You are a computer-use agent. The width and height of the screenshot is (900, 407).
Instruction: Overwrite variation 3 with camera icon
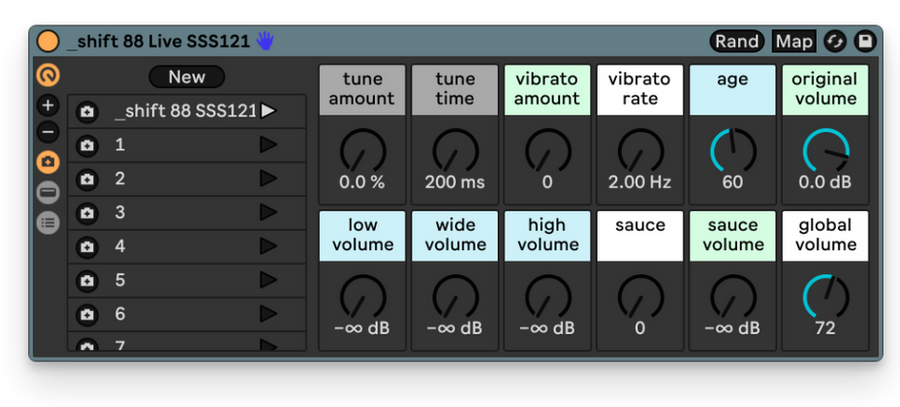click(x=87, y=214)
